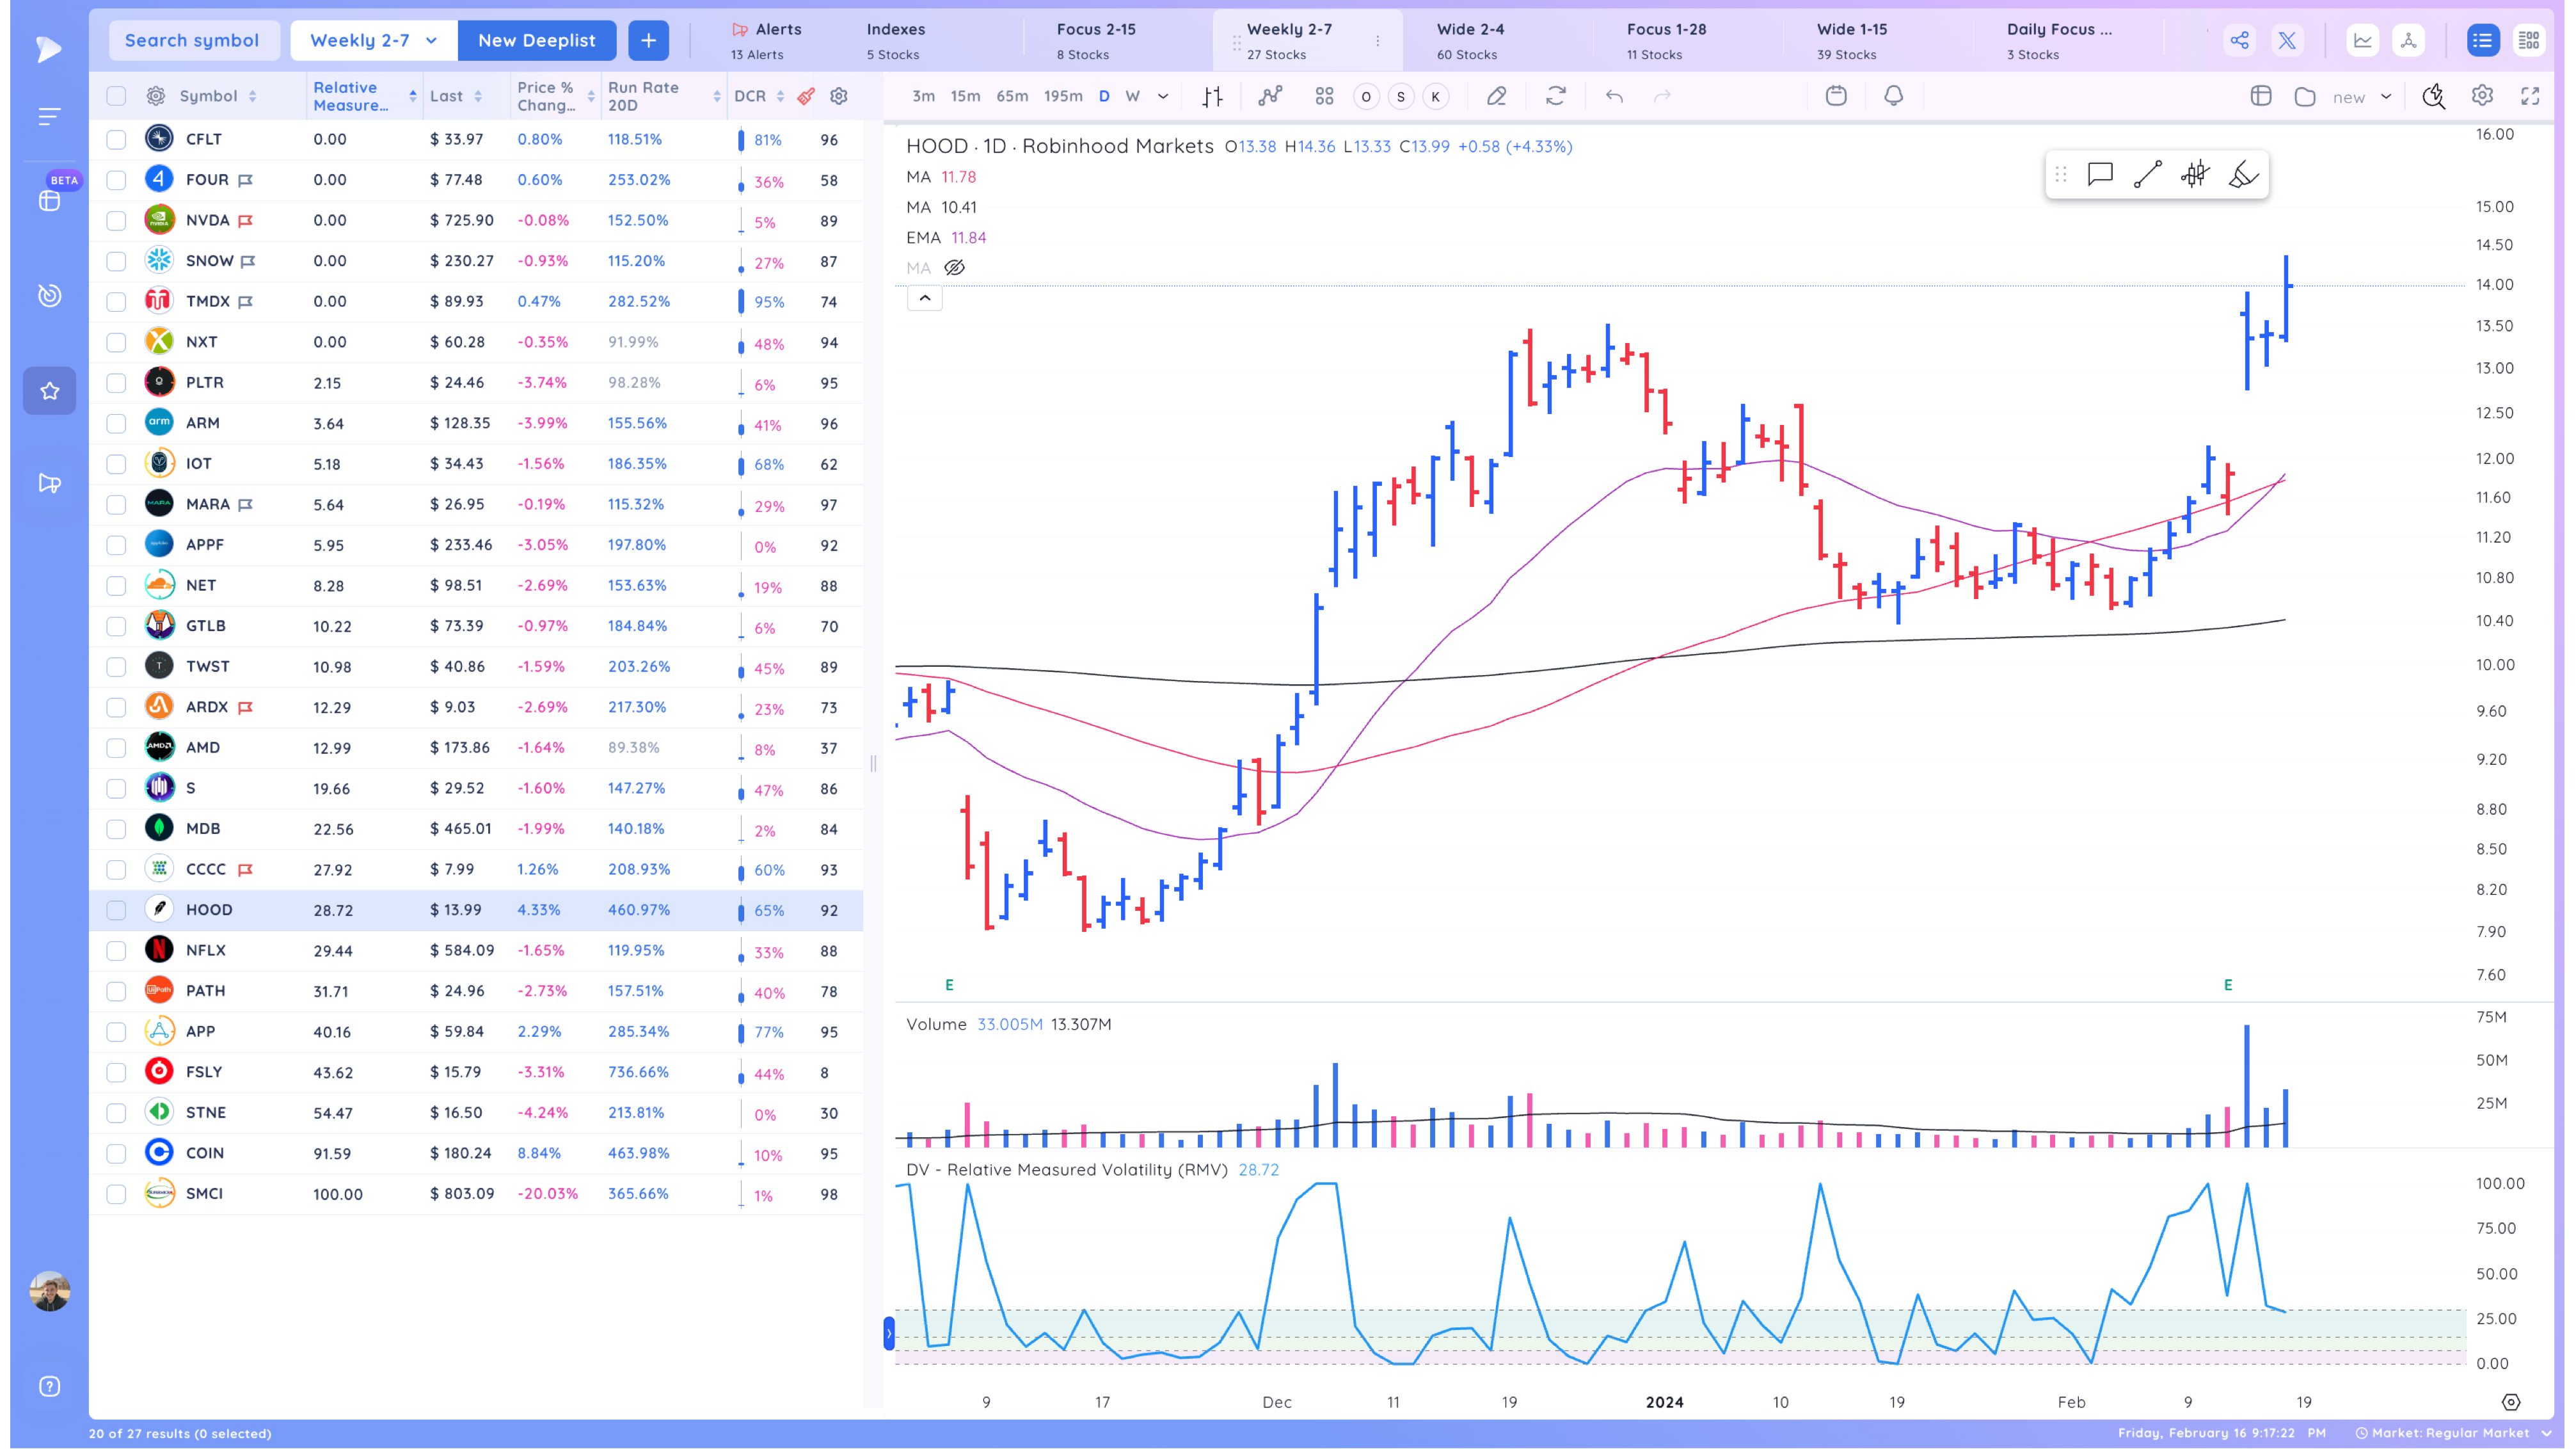This screenshot has height=1449, width=2576.
Task: Select the trend line drawing tool
Action: point(2147,175)
